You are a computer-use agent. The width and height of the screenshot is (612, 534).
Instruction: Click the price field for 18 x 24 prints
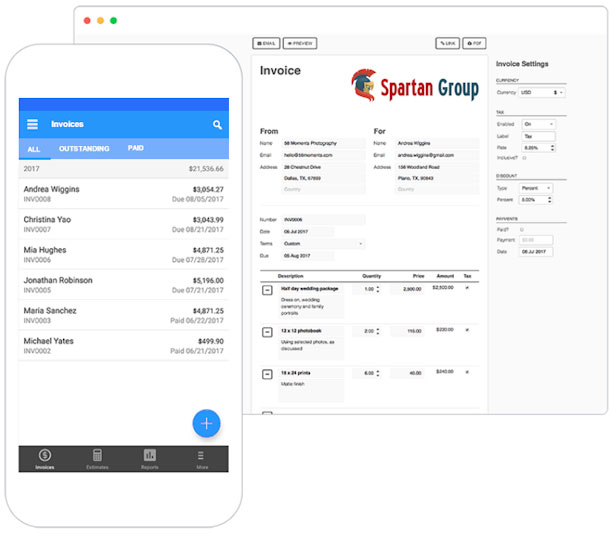[407, 374]
